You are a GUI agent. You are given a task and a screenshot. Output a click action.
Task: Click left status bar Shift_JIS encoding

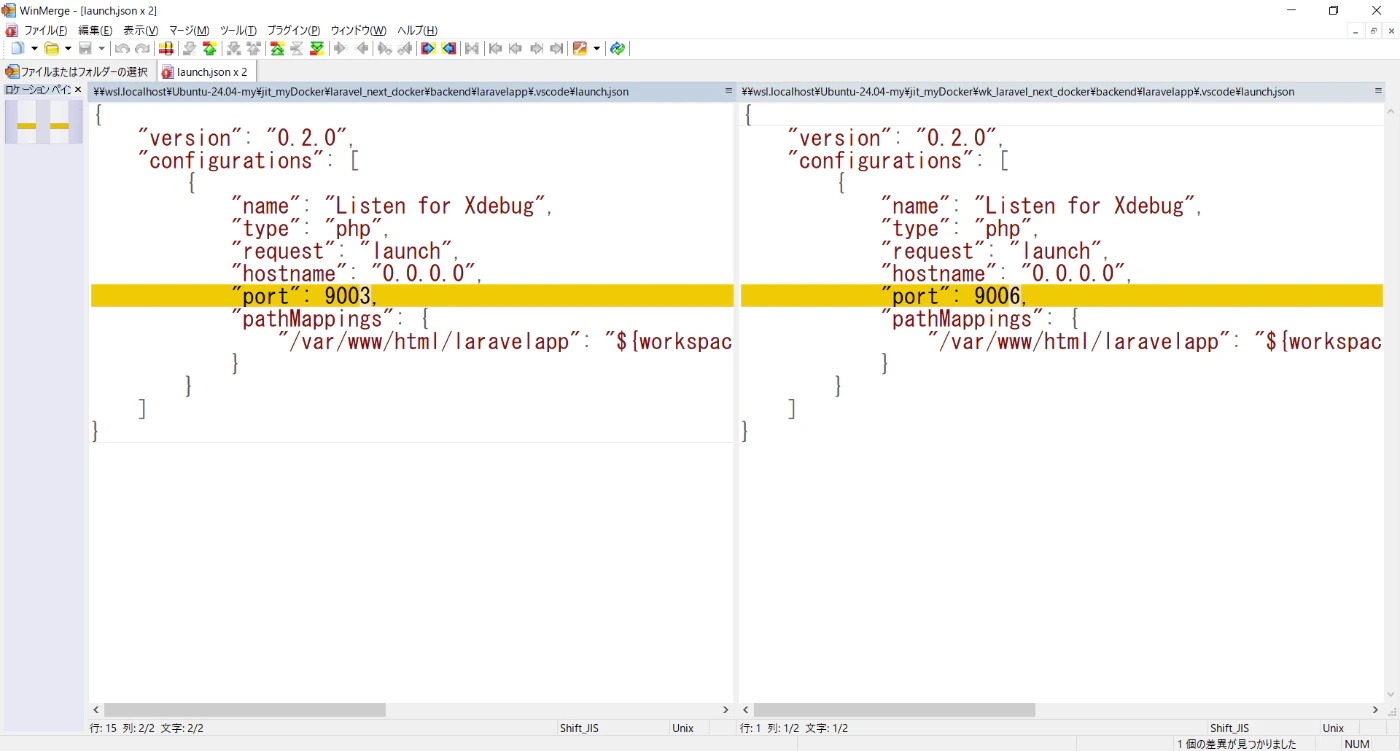tap(579, 728)
